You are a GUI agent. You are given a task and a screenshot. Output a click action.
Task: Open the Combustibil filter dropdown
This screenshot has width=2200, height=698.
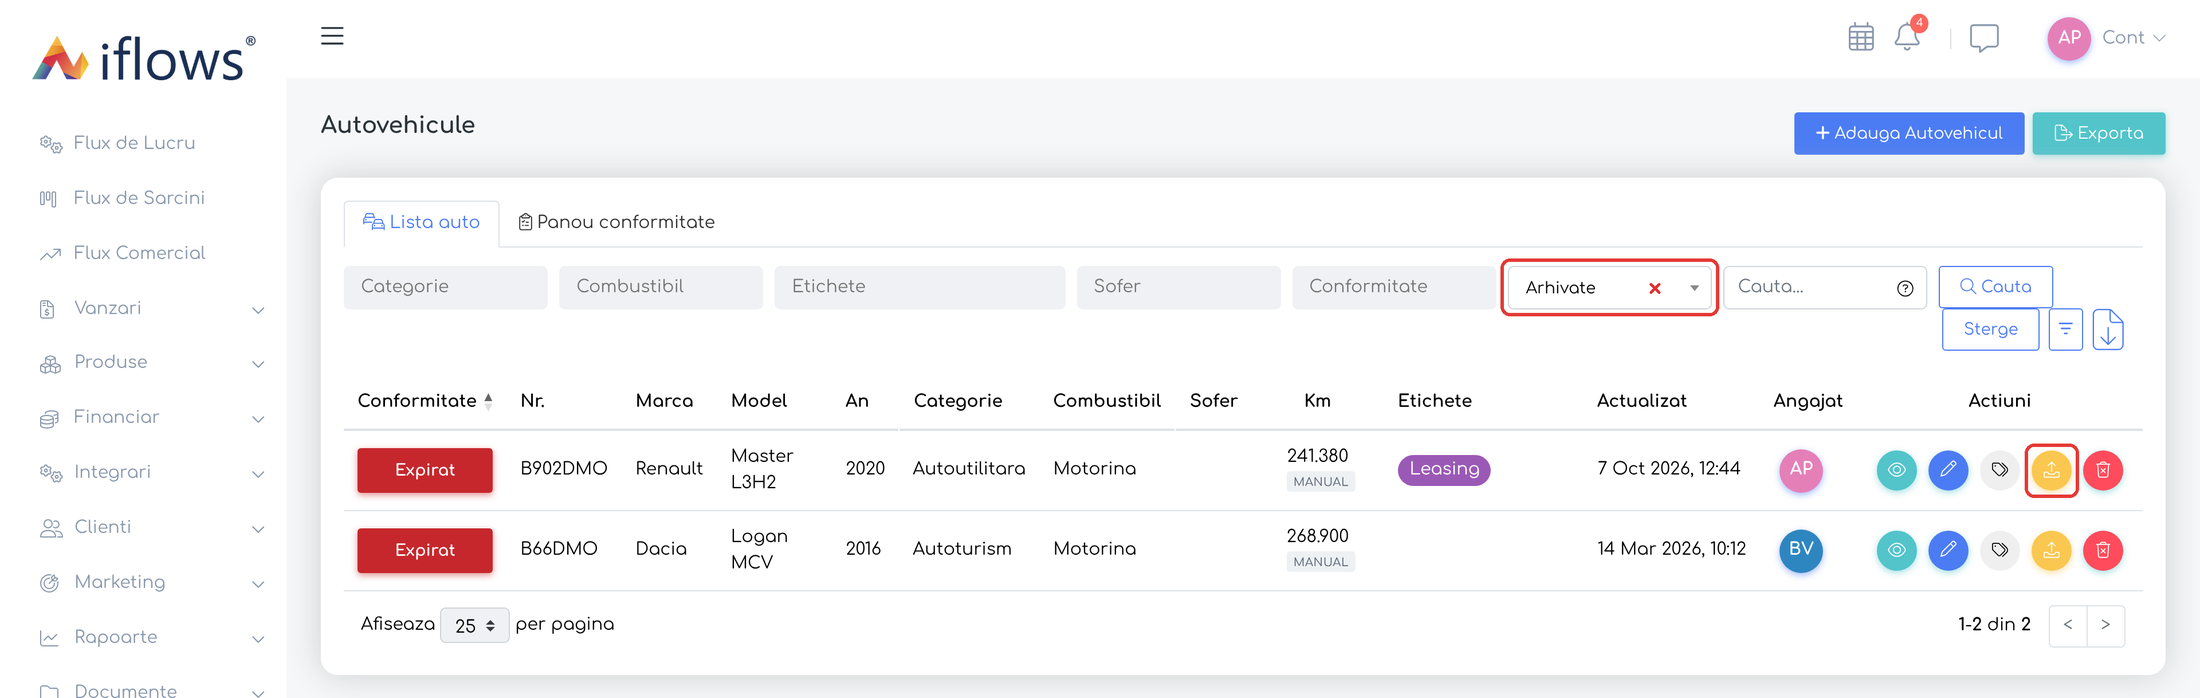661,287
